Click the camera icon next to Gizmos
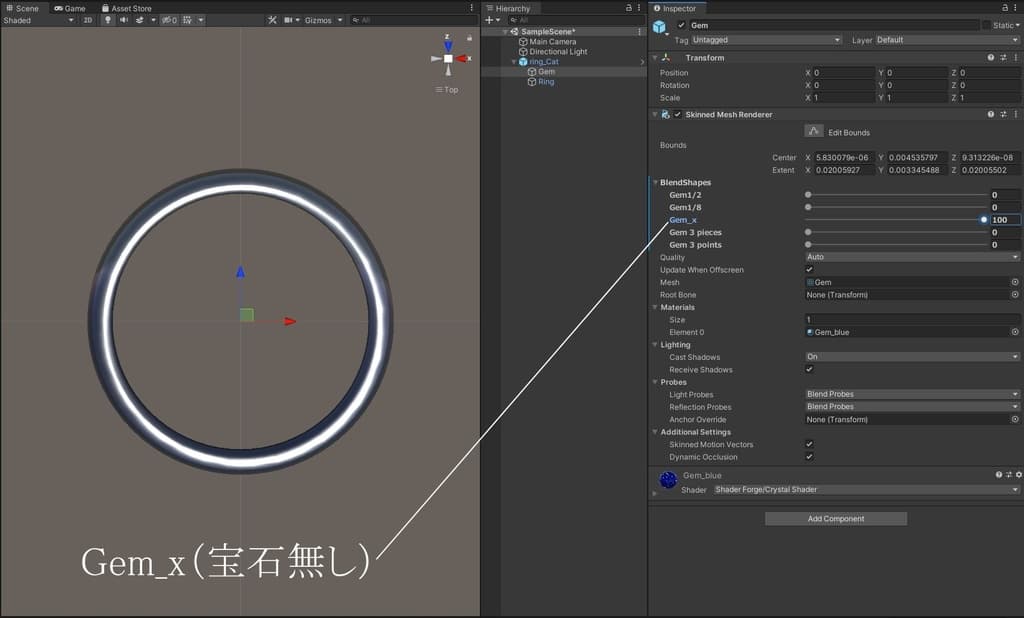Image resolution: width=1024 pixels, height=618 pixels. coord(289,19)
